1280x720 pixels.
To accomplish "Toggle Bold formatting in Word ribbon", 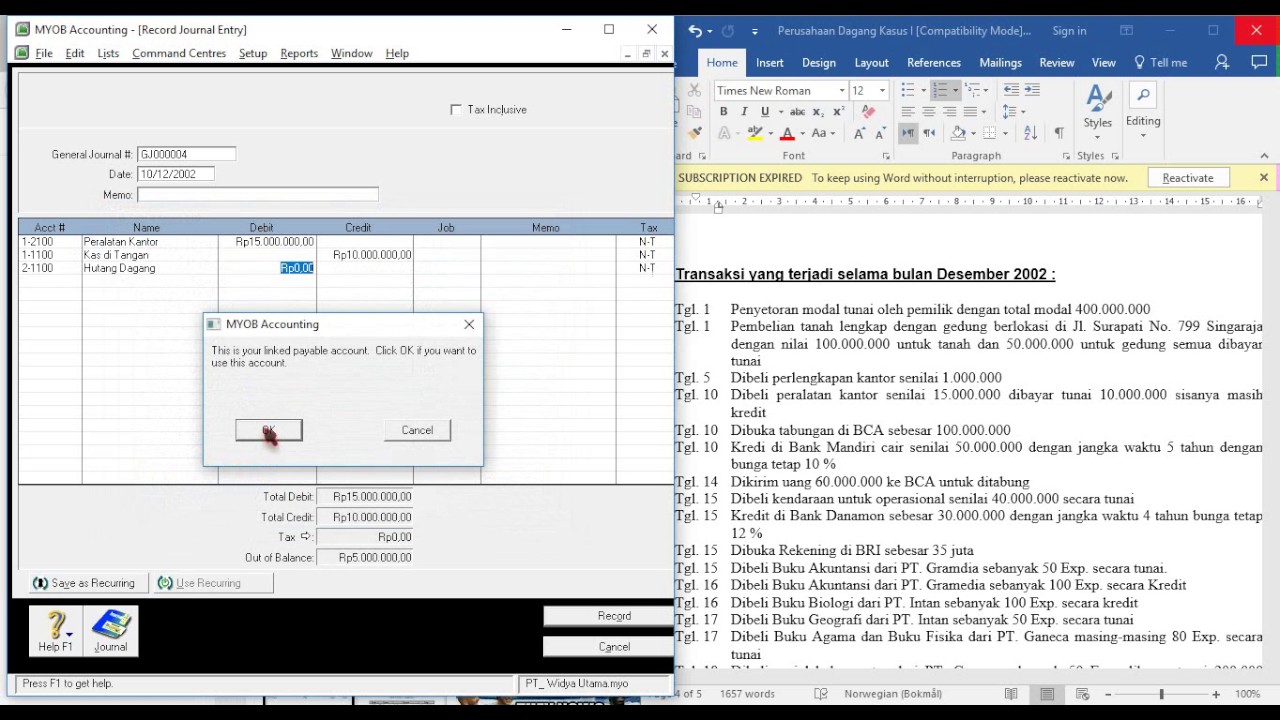I will coord(723,111).
